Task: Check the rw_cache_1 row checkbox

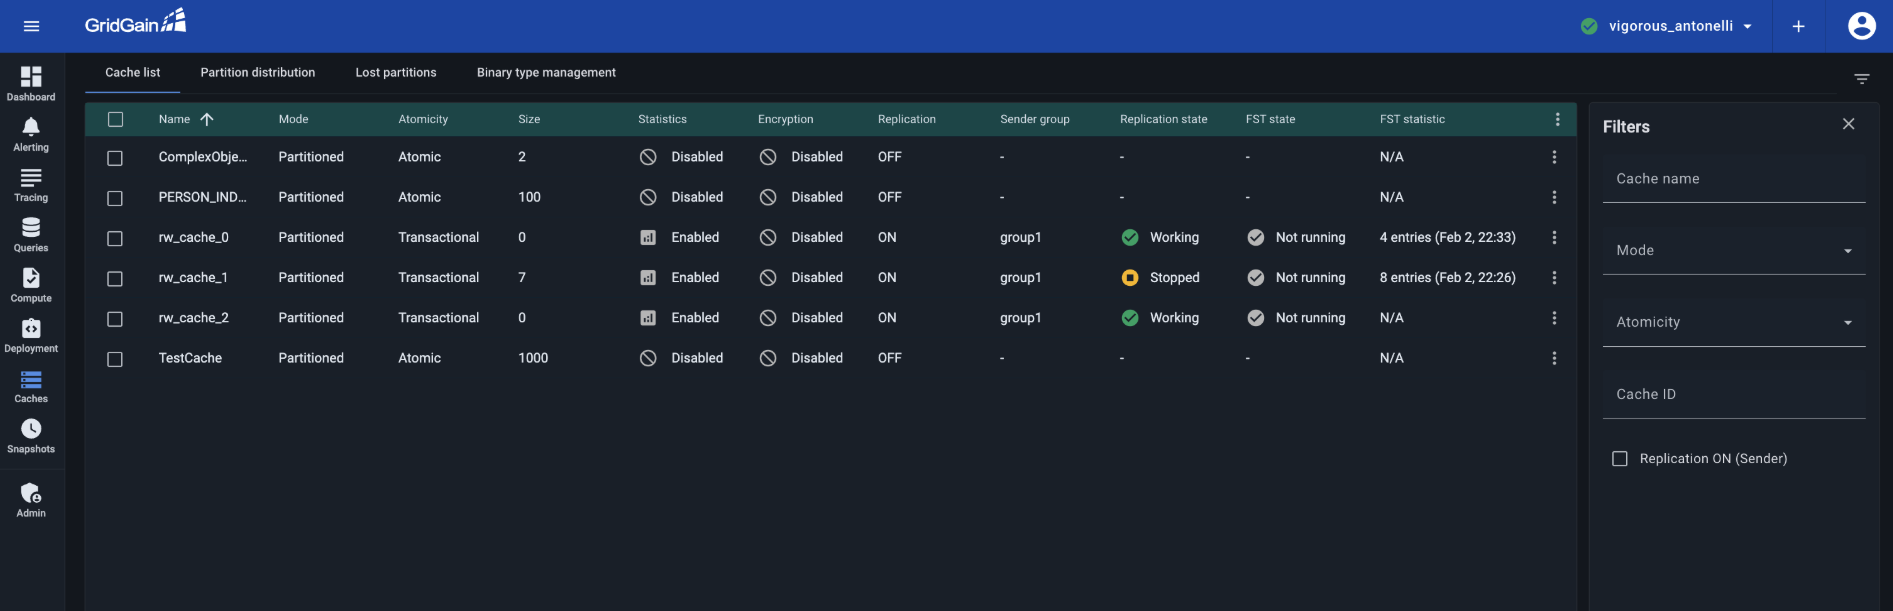Action: (115, 278)
